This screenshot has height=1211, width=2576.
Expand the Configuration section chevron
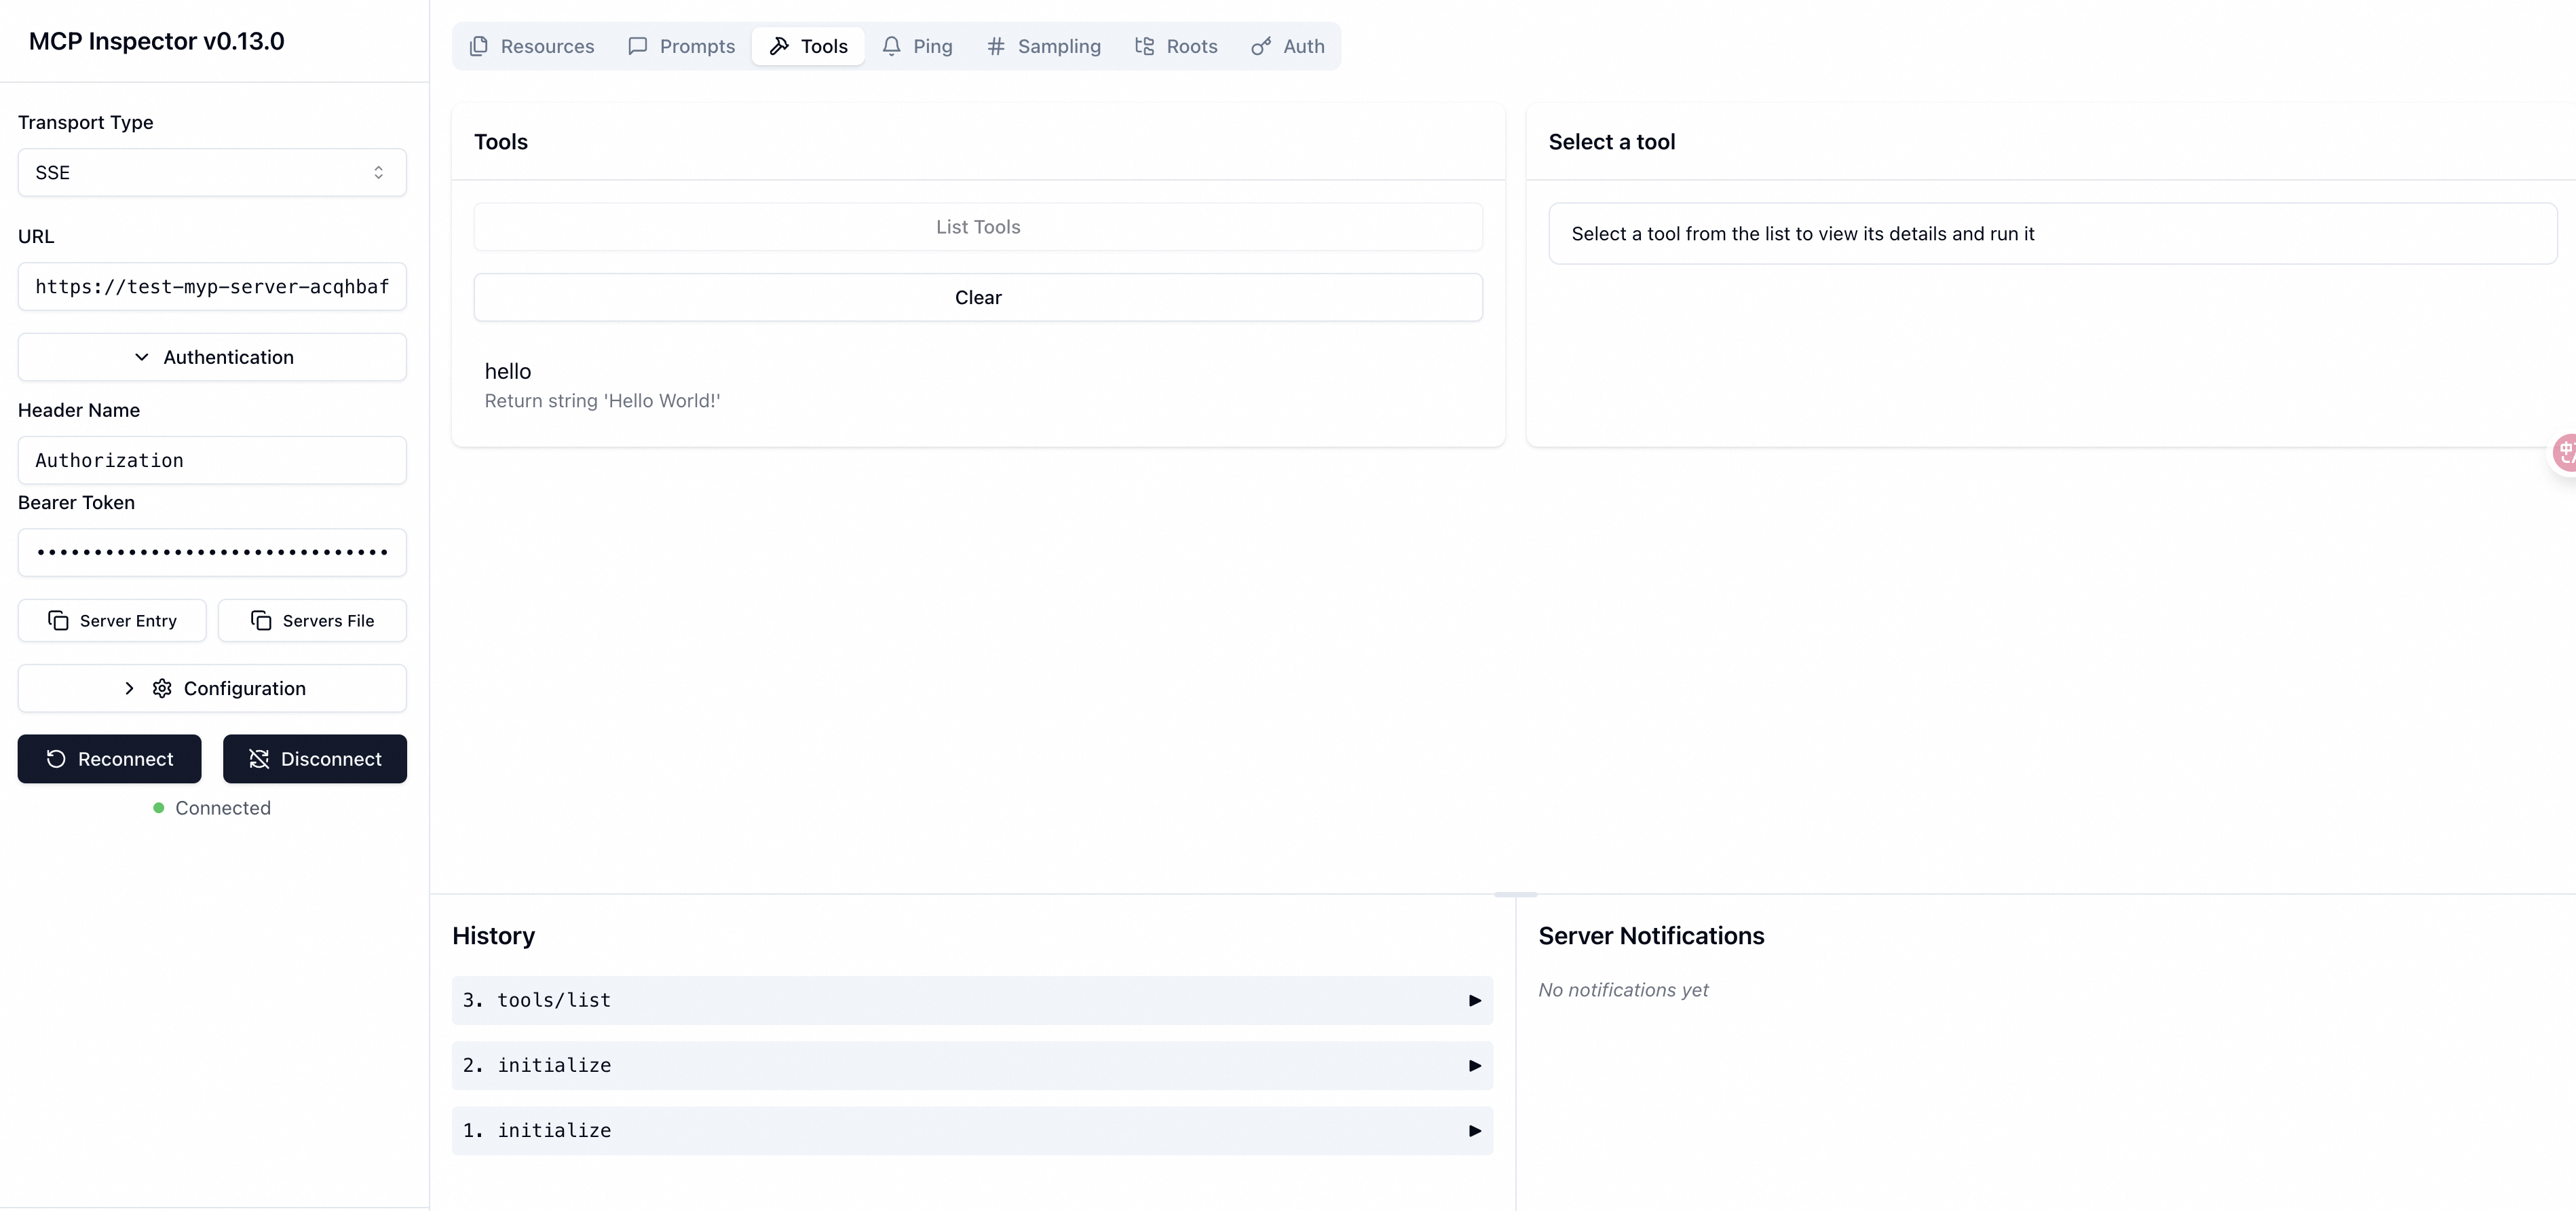tap(129, 689)
